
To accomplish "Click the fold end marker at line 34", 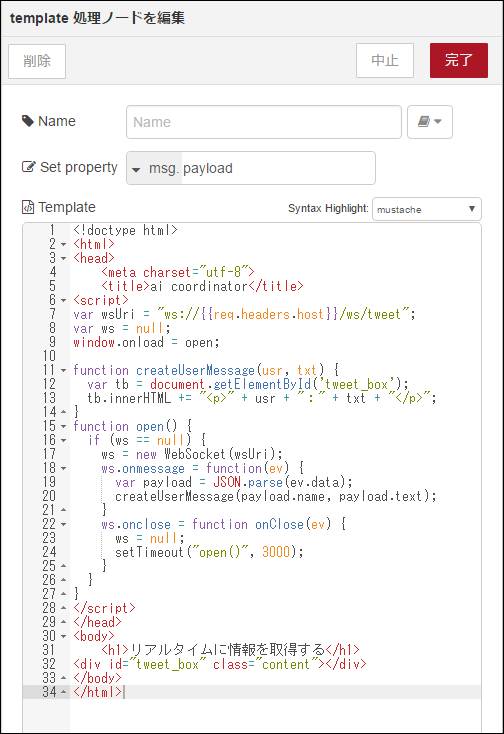I will (64, 692).
